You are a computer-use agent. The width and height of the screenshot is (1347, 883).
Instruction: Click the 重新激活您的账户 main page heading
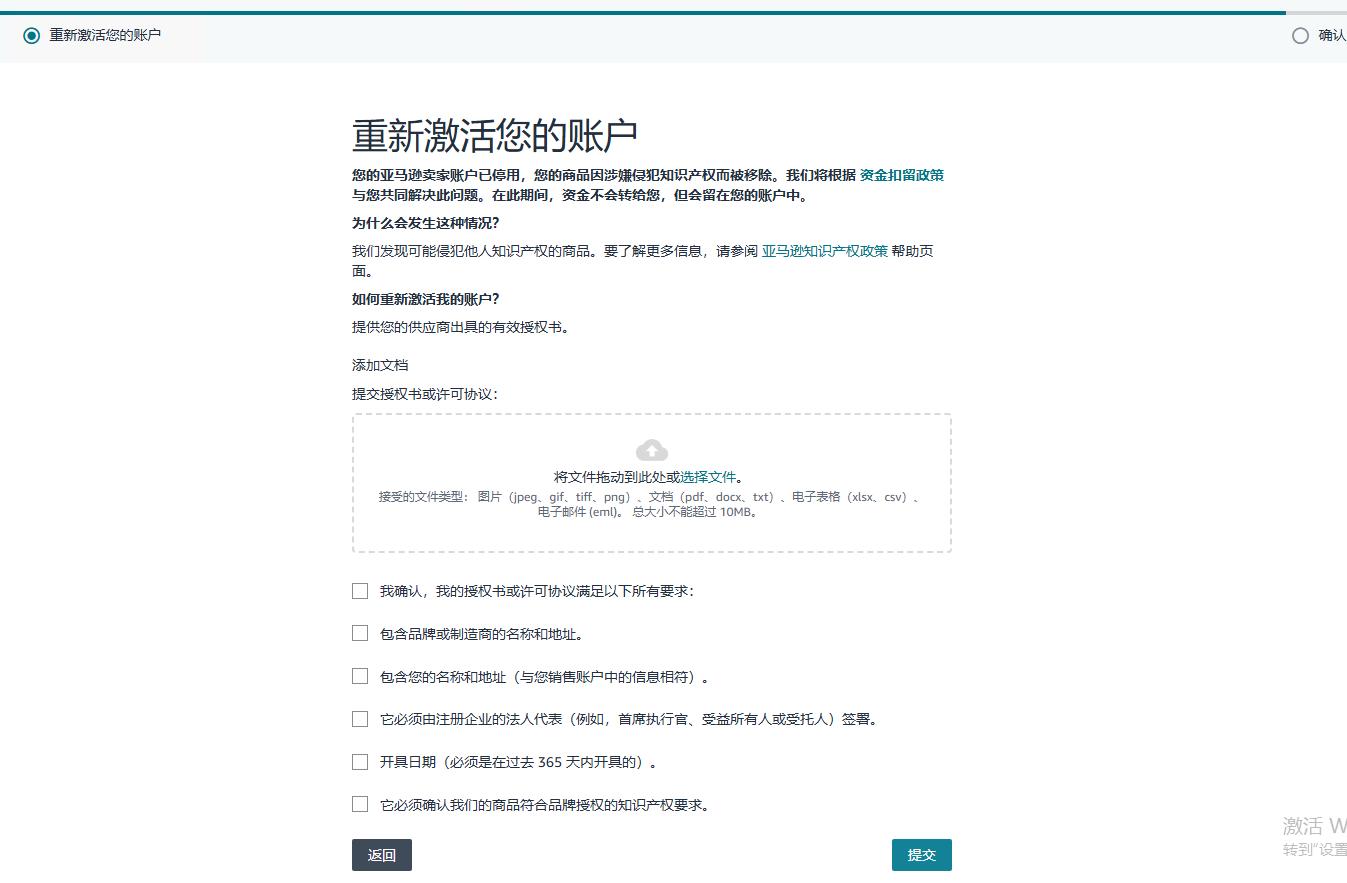tap(495, 135)
